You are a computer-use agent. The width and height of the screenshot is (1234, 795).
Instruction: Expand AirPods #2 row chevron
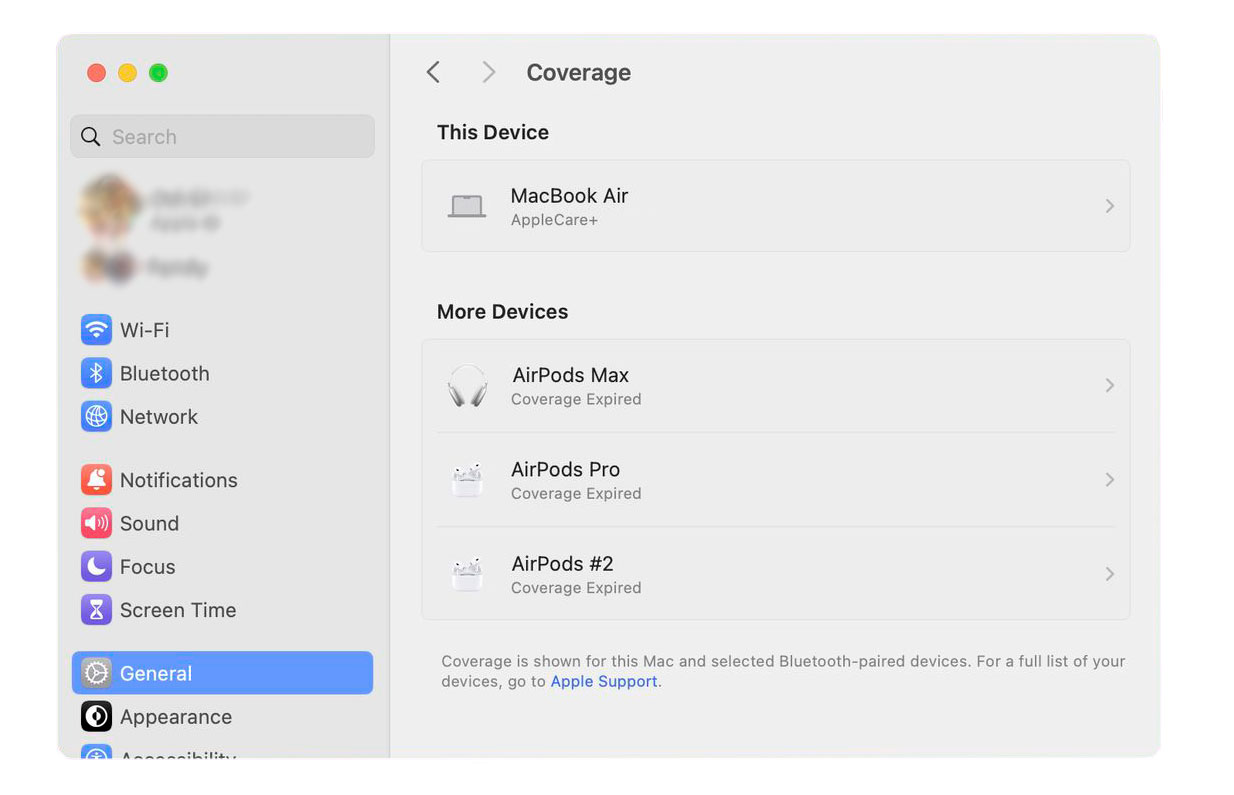point(1109,574)
